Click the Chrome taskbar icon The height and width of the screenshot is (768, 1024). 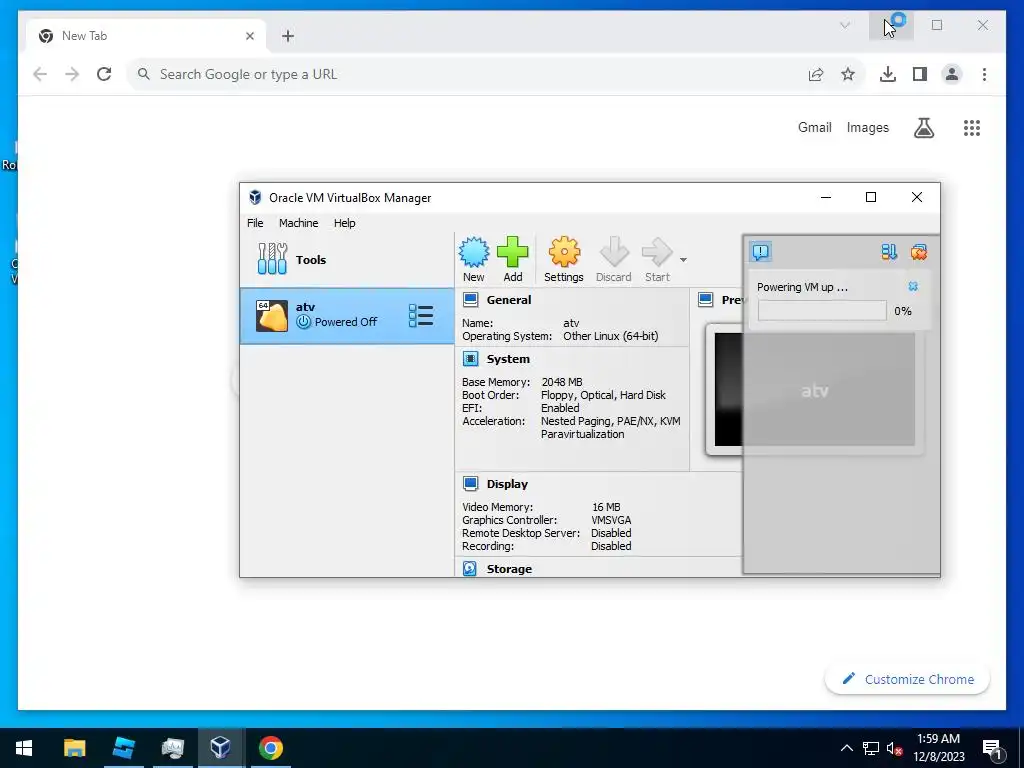(x=270, y=748)
